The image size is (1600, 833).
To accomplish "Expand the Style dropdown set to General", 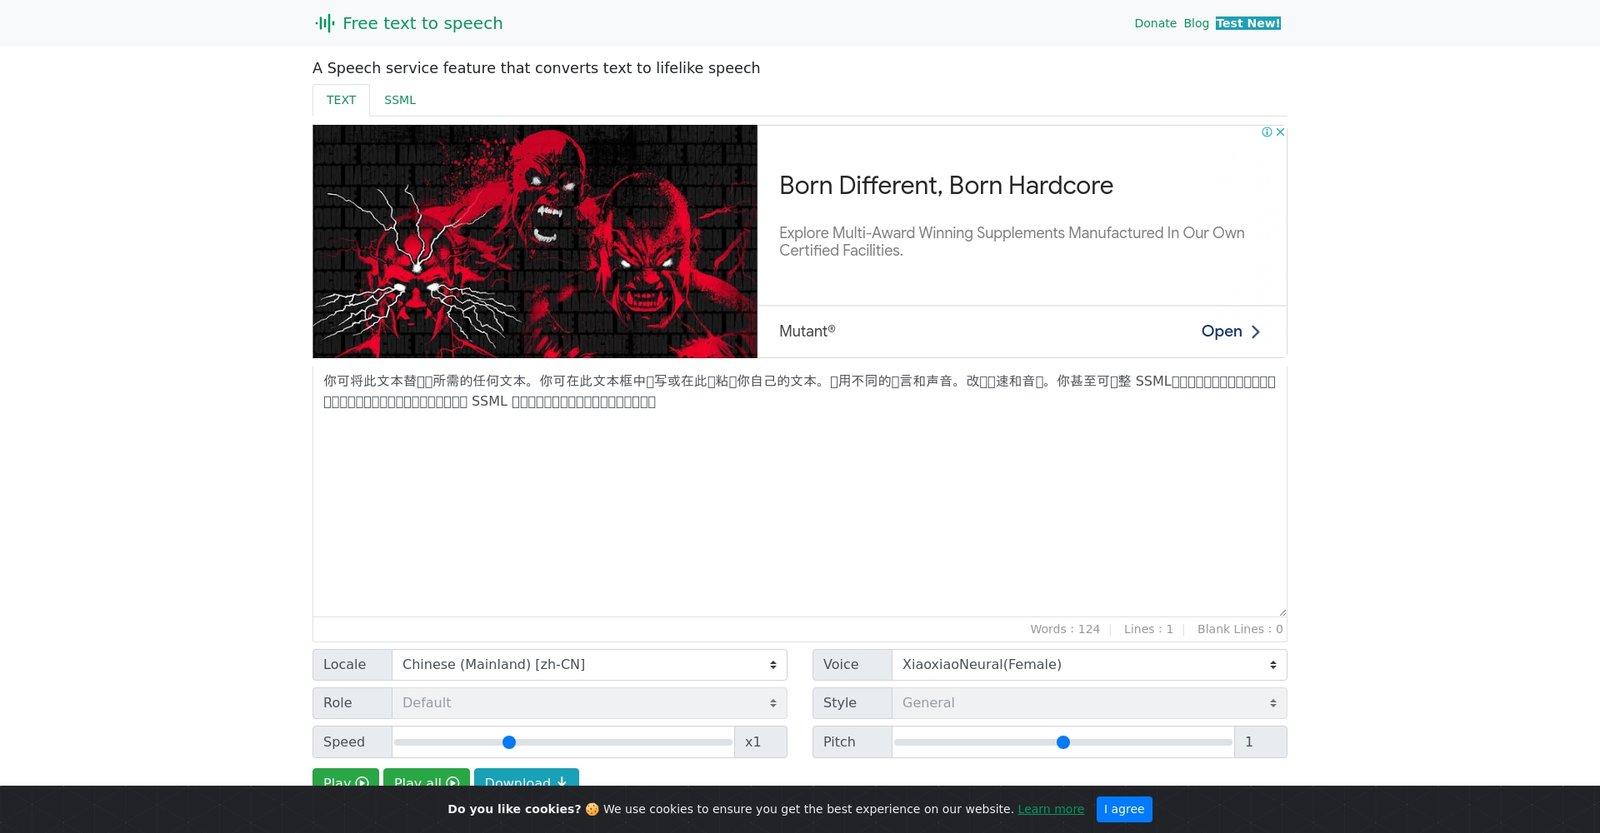I will [x=1089, y=703].
